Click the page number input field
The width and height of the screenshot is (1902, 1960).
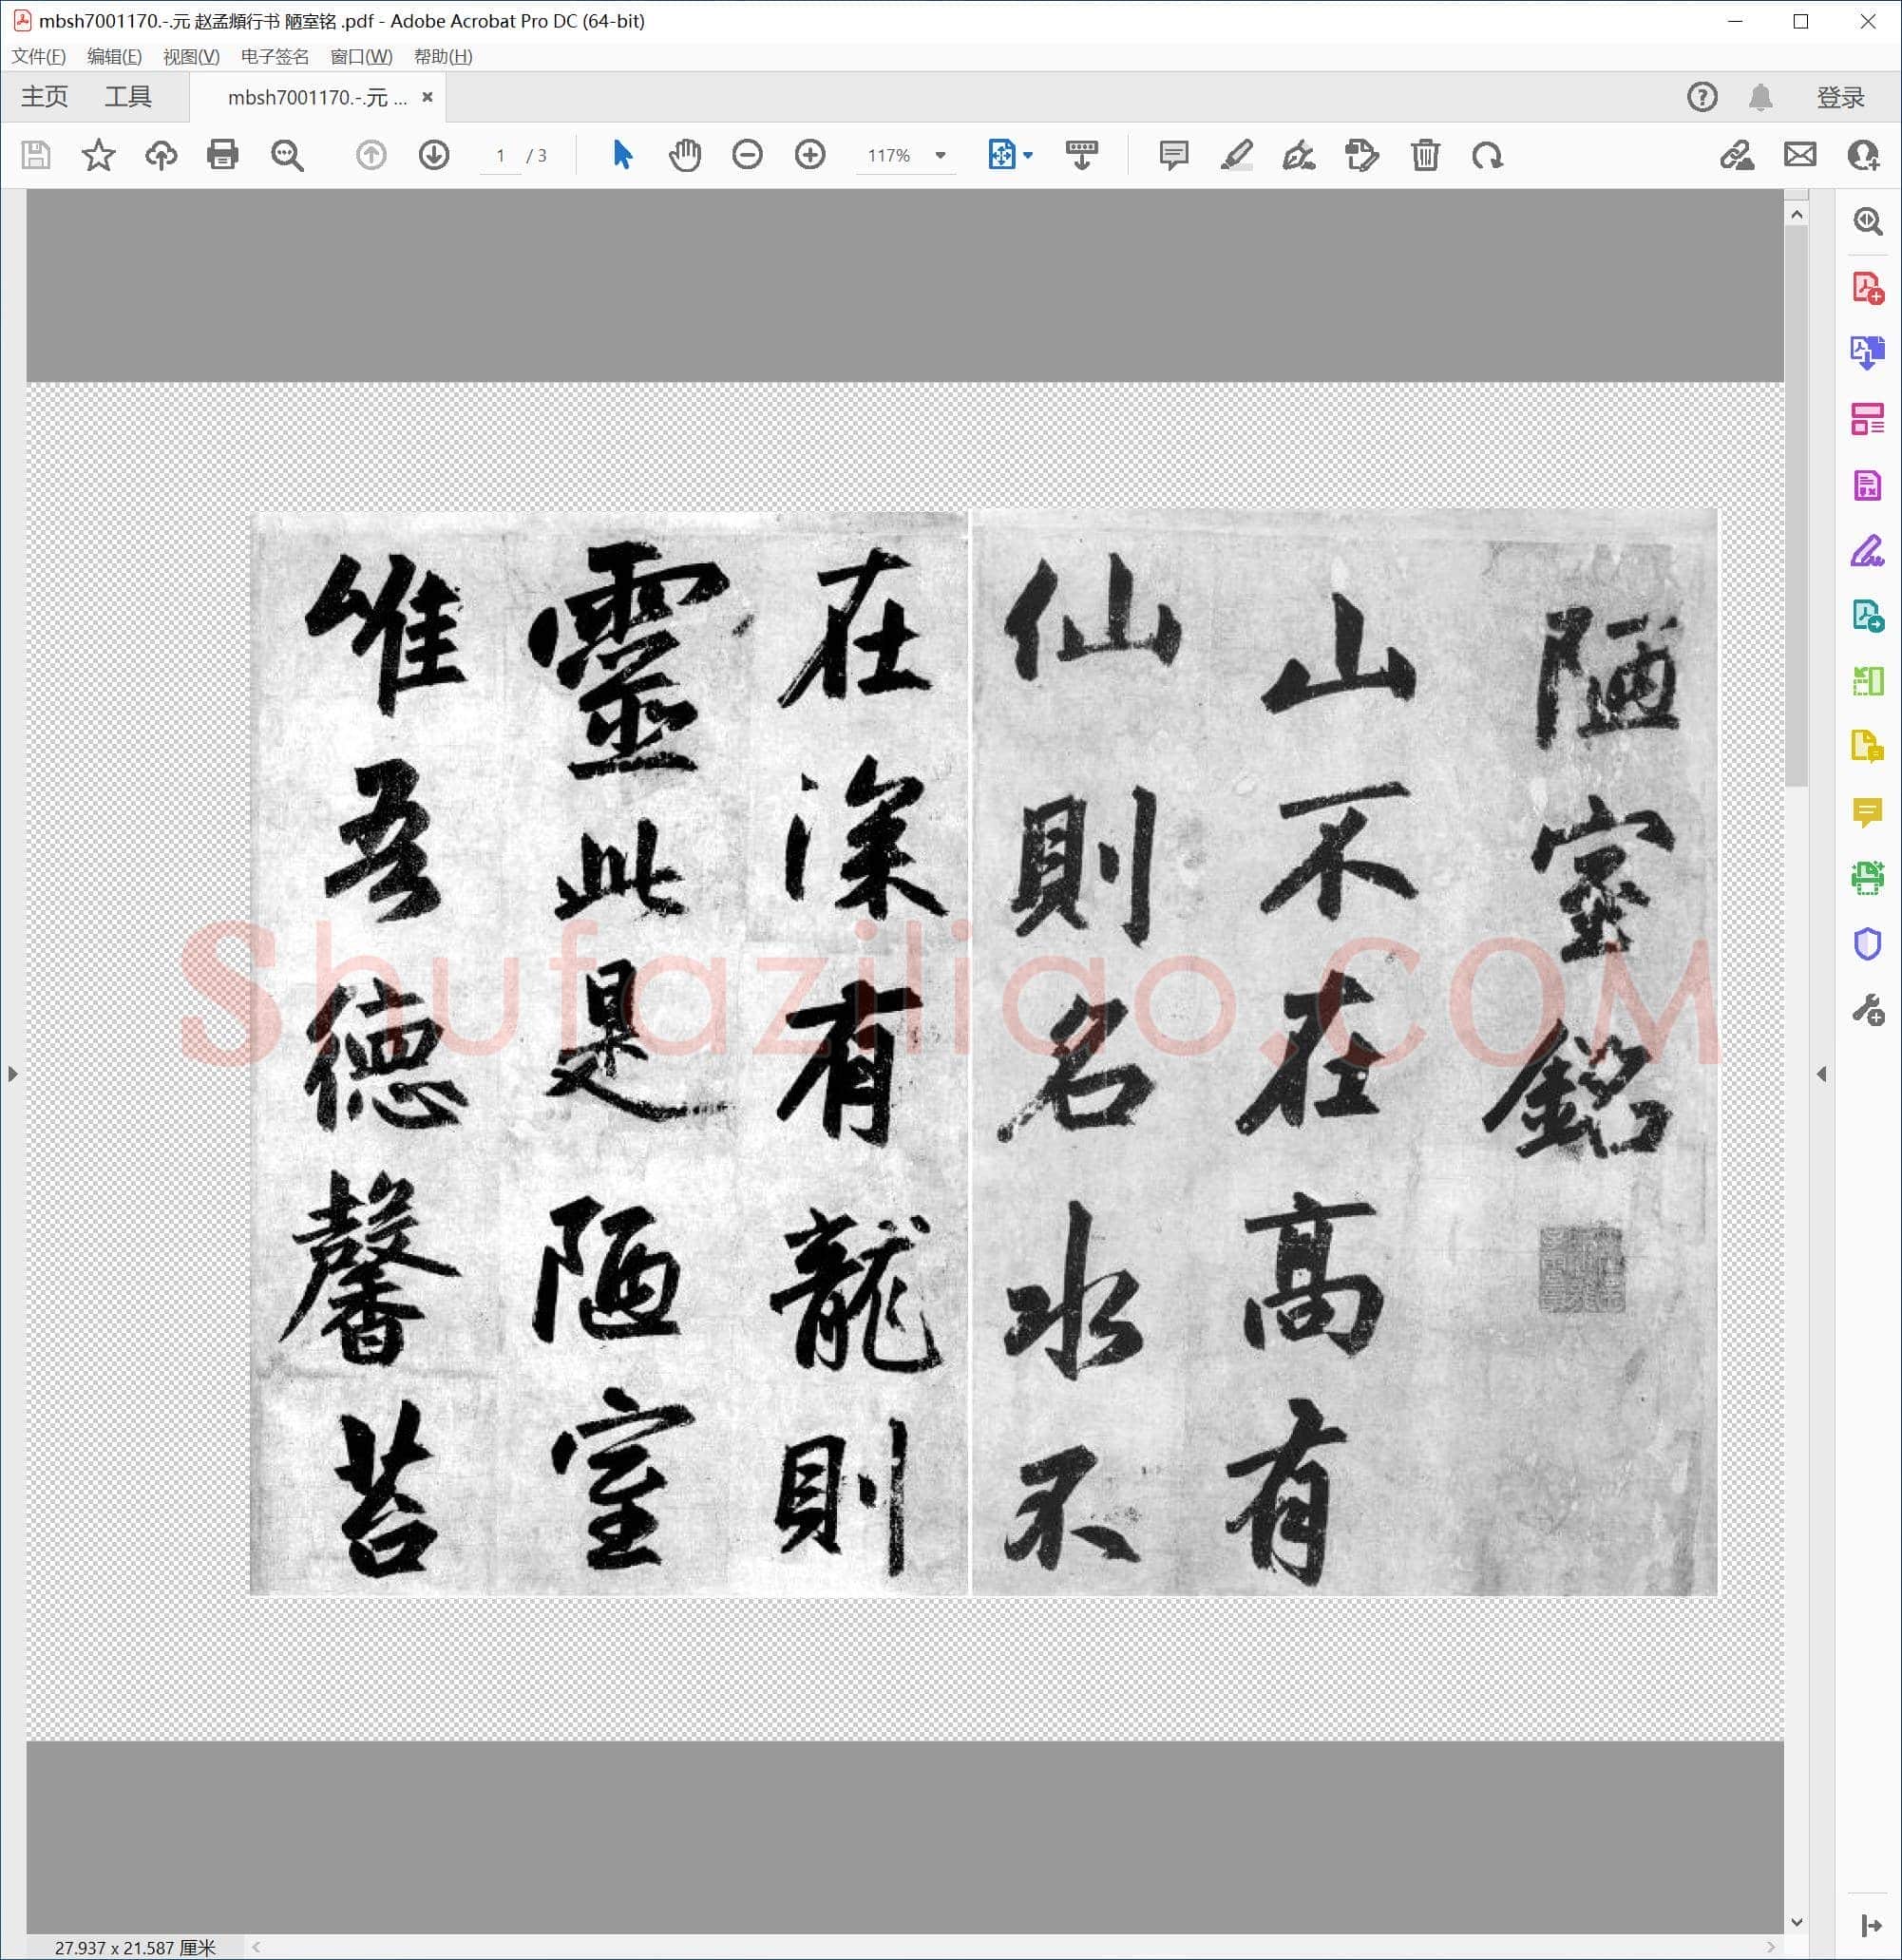click(x=500, y=156)
